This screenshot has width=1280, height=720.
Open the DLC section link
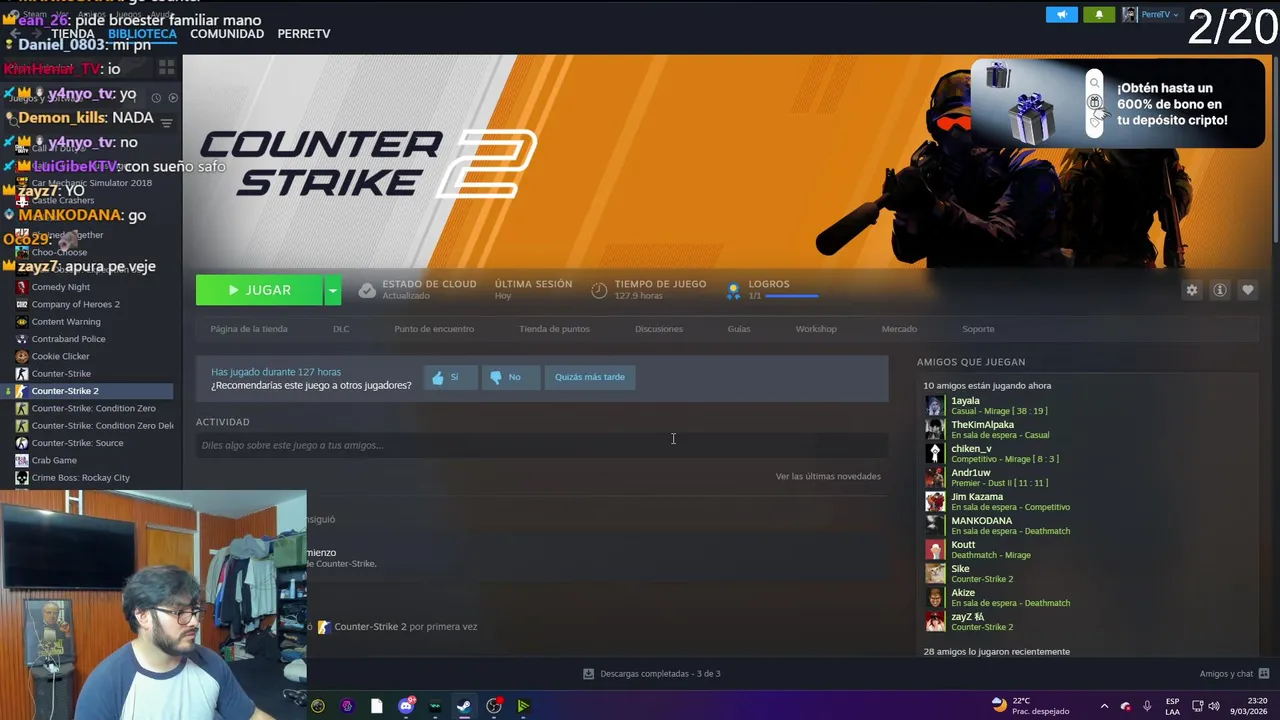click(x=341, y=329)
